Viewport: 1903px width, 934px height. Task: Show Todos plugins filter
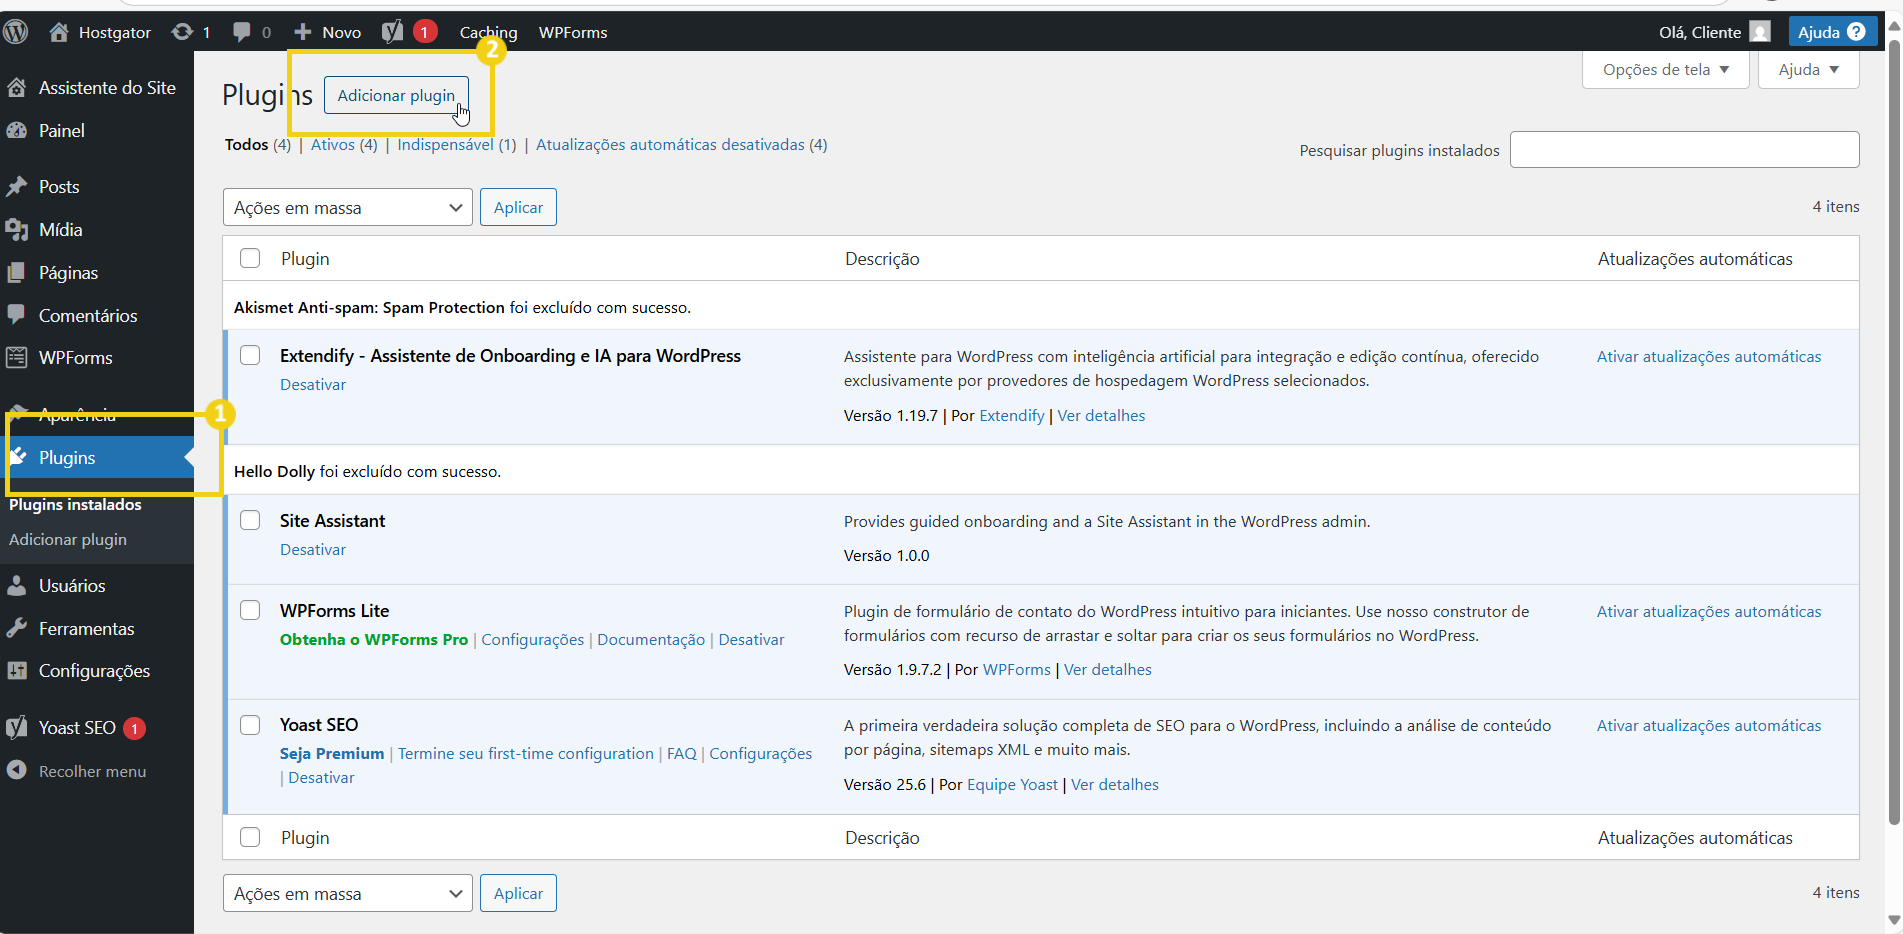(x=246, y=145)
